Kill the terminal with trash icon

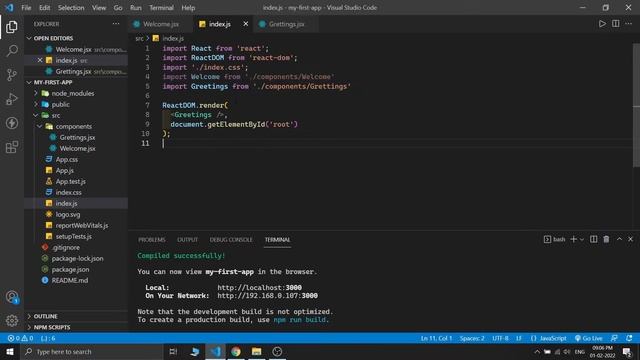coord(606,239)
